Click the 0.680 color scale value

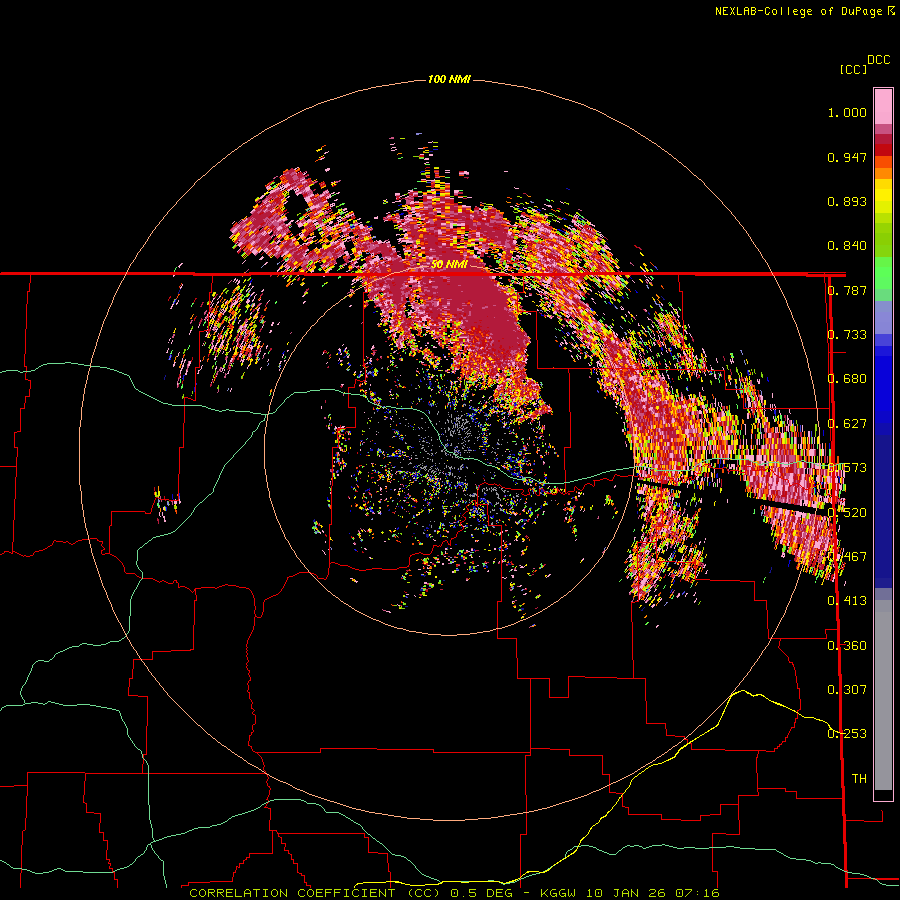pos(847,379)
